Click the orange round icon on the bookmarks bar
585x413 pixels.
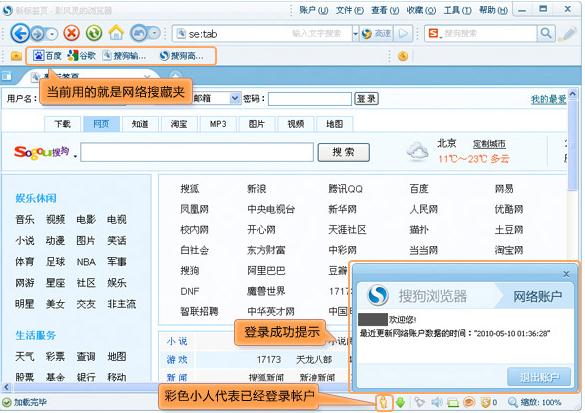(403, 56)
